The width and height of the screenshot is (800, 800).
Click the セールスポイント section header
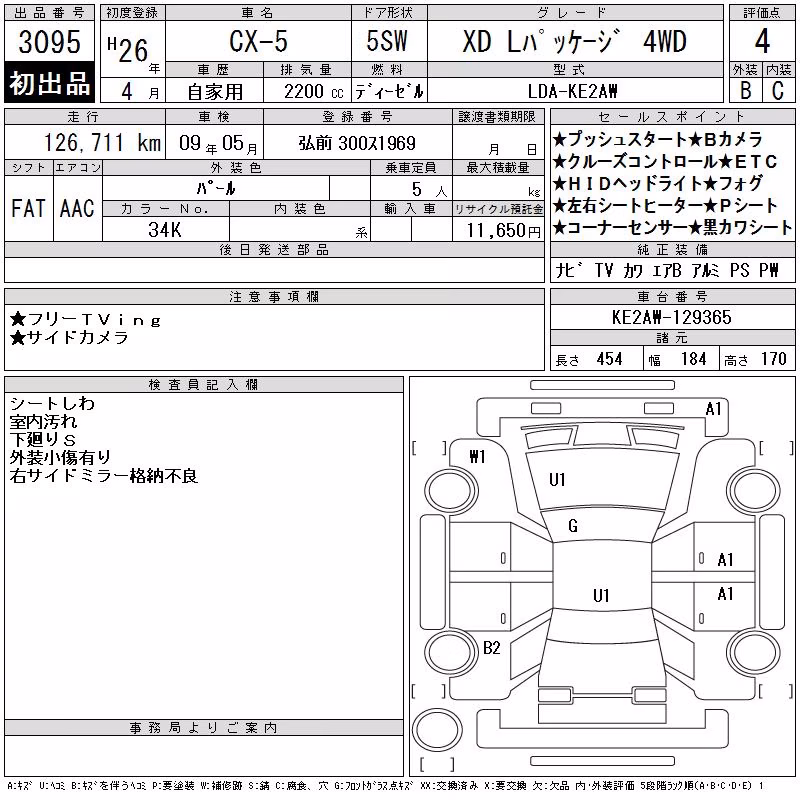[x=672, y=117]
